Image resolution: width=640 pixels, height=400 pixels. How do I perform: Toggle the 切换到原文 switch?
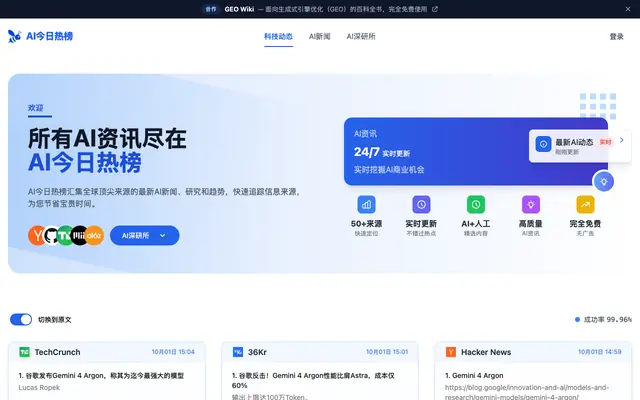click(21, 320)
